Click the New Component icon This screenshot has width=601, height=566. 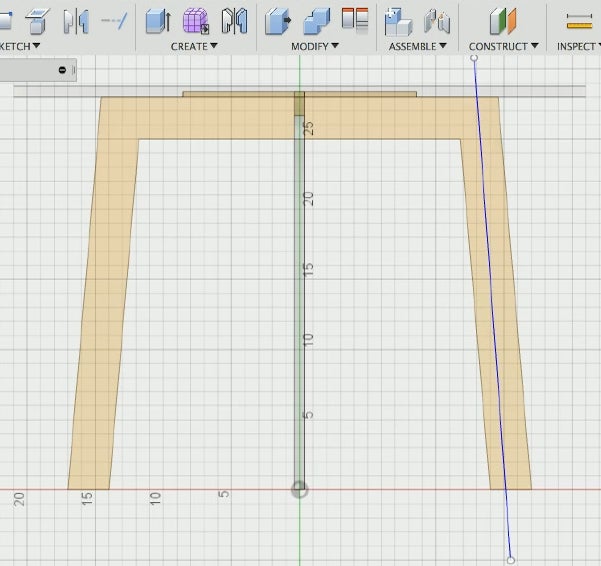tap(398, 21)
